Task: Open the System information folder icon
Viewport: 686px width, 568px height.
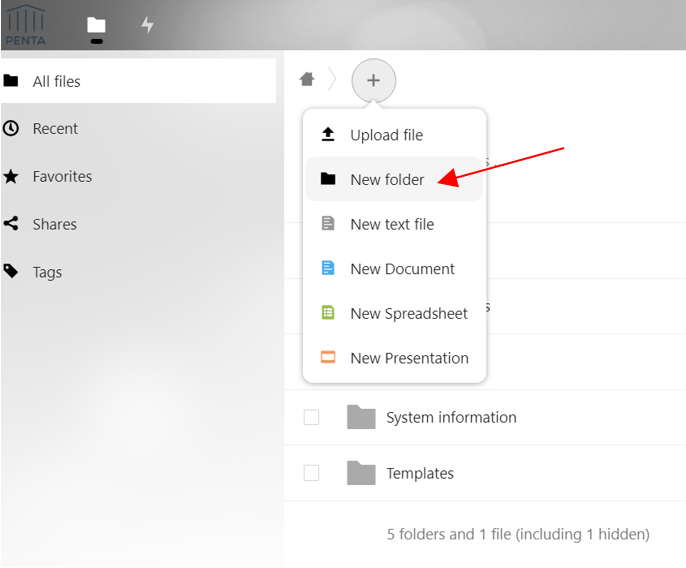Action: pyautogui.click(x=361, y=417)
